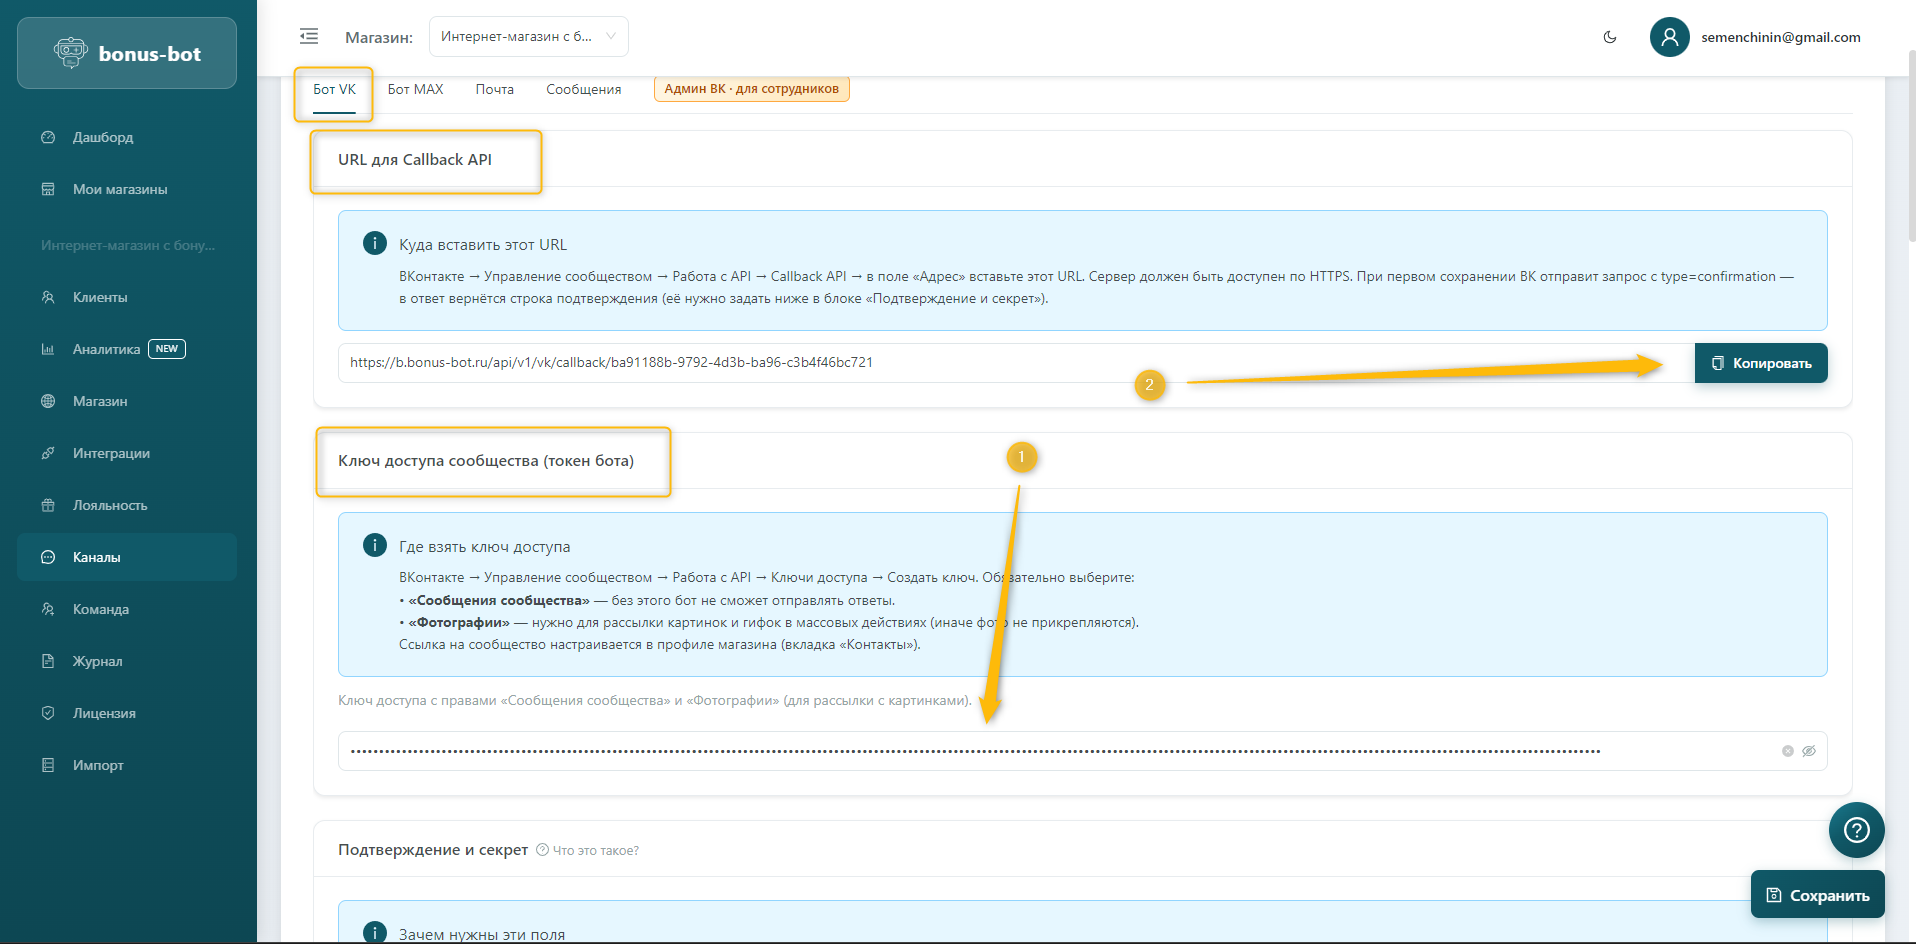The width and height of the screenshot is (1916, 944).
Task: Switch to the Почта tab
Action: click(494, 89)
